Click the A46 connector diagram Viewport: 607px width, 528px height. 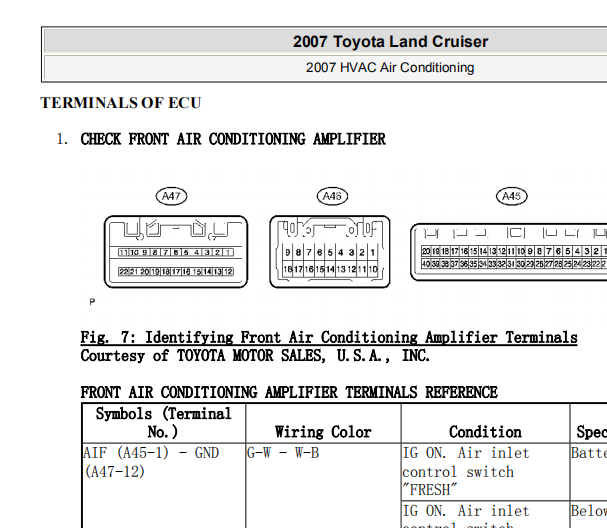tap(330, 252)
